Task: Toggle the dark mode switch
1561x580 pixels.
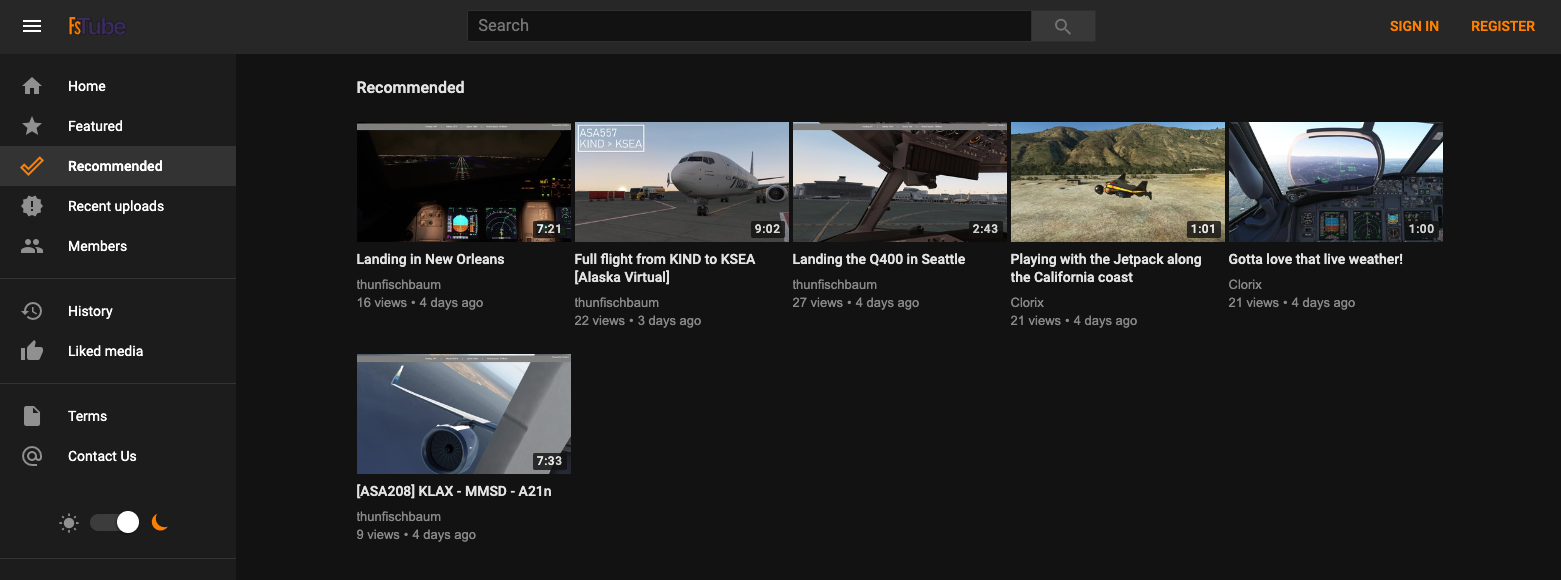Action: pos(114,522)
